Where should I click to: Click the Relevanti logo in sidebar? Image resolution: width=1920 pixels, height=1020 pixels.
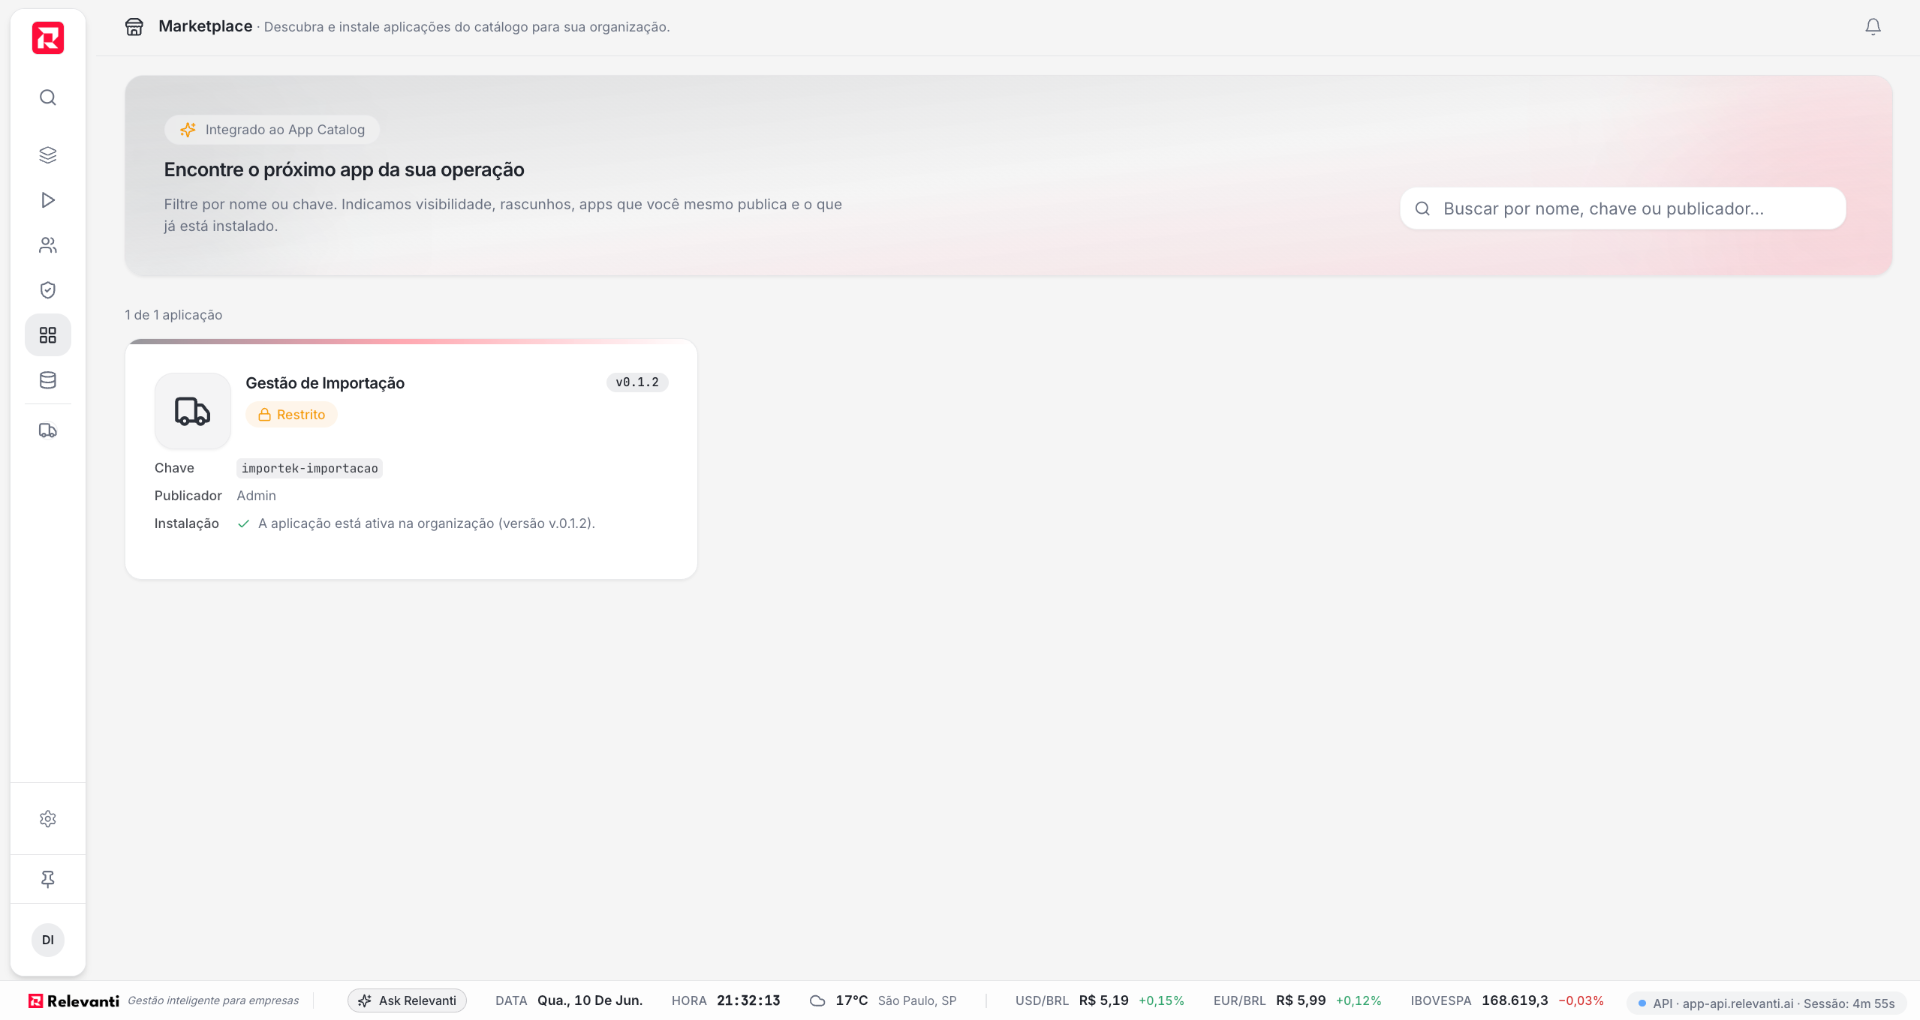pyautogui.click(x=48, y=38)
